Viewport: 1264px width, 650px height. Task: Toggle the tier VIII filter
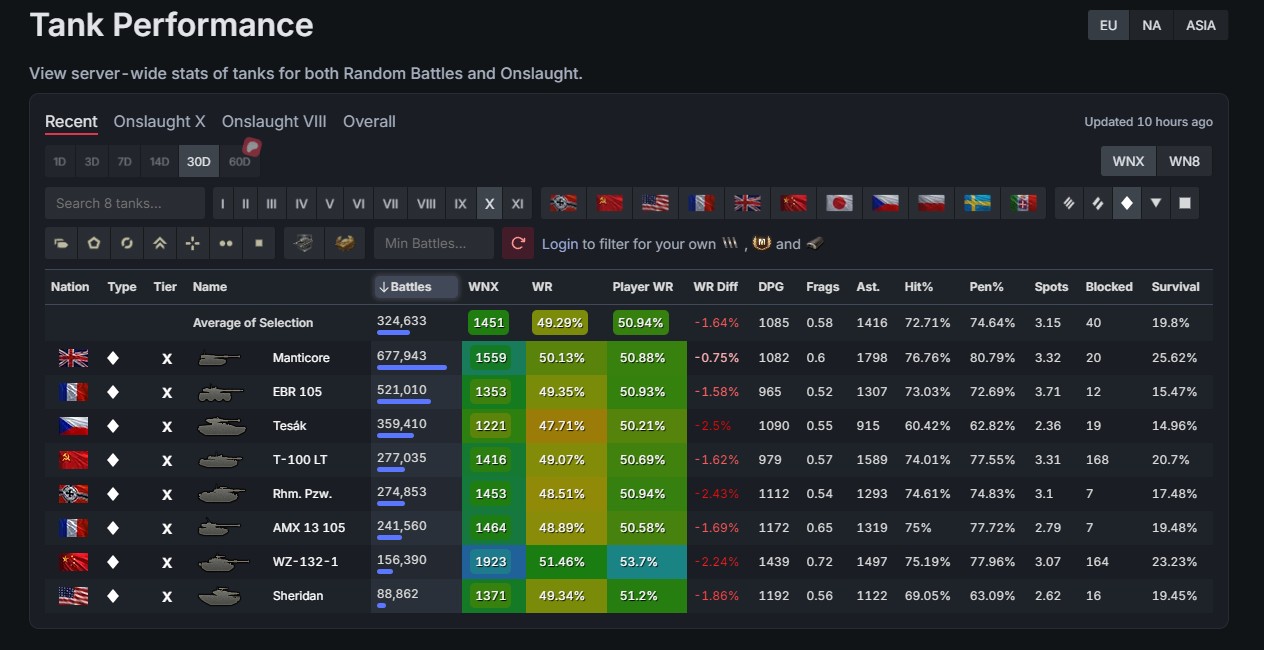[x=426, y=203]
